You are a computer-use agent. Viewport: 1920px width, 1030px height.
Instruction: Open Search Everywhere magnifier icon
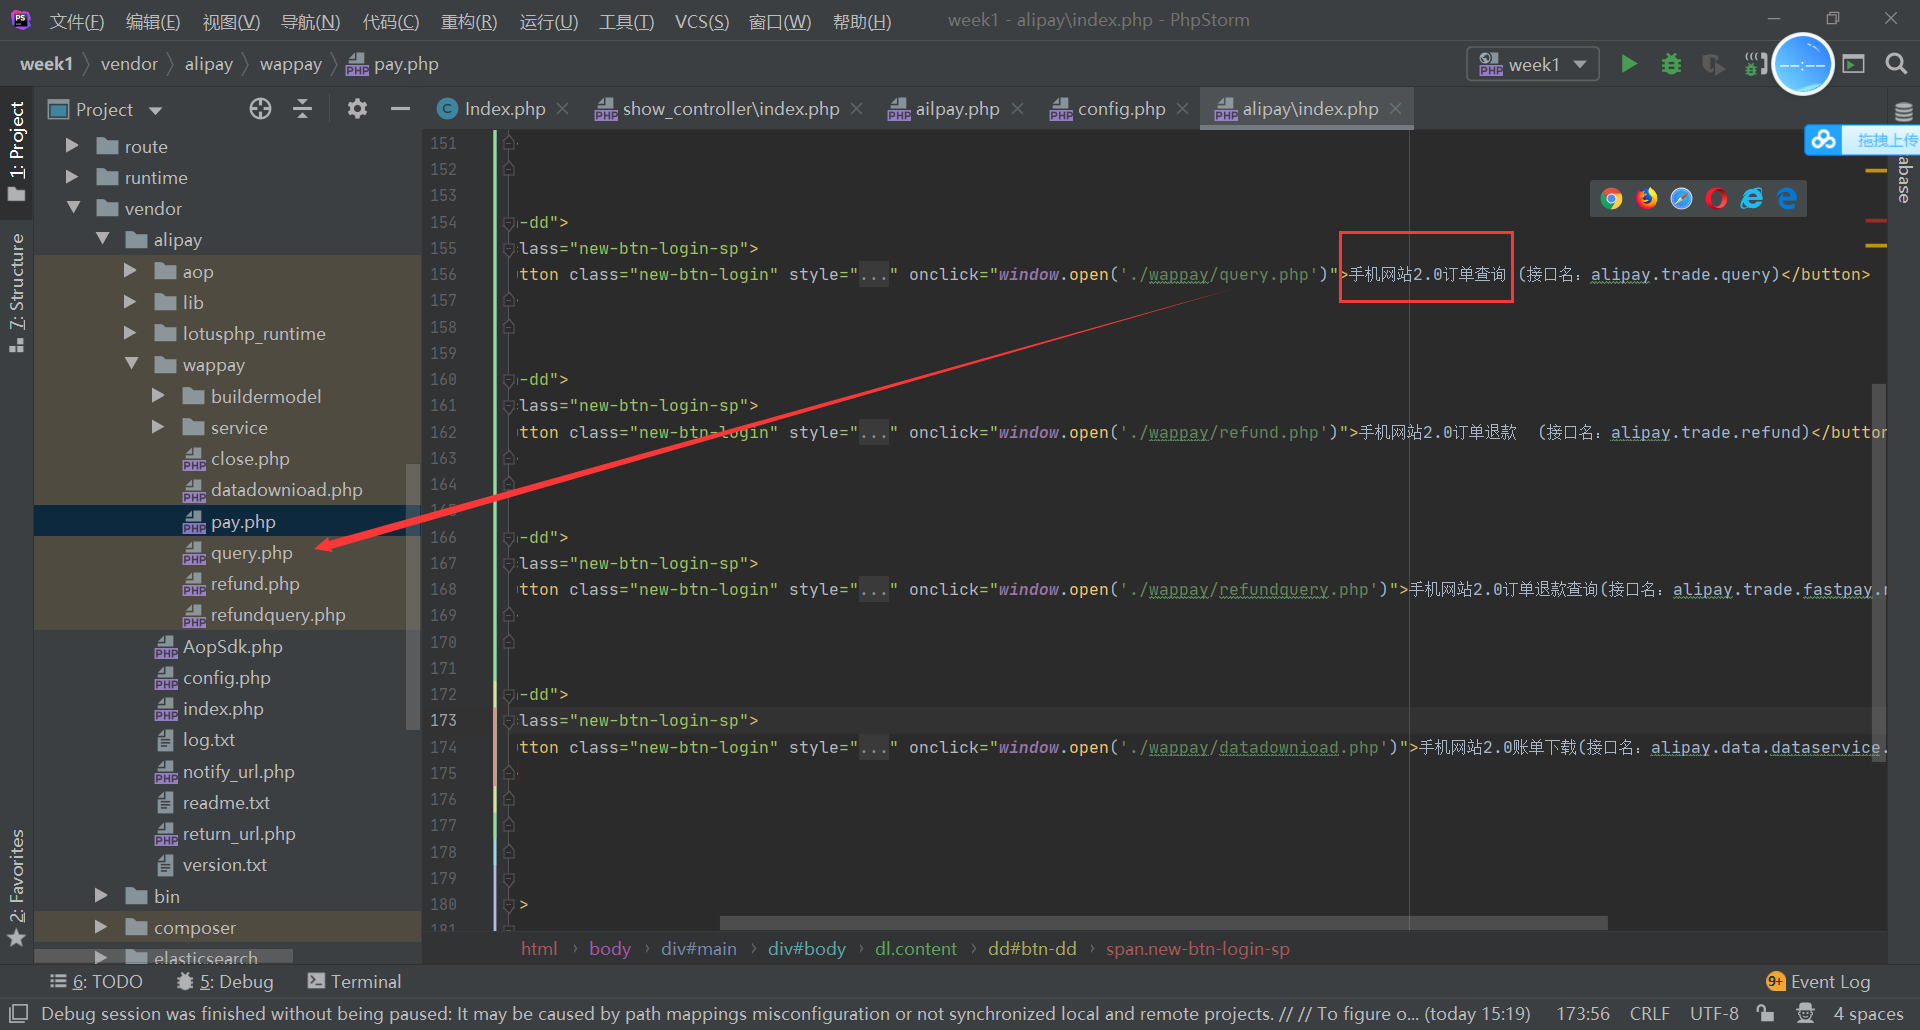point(1895,64)
